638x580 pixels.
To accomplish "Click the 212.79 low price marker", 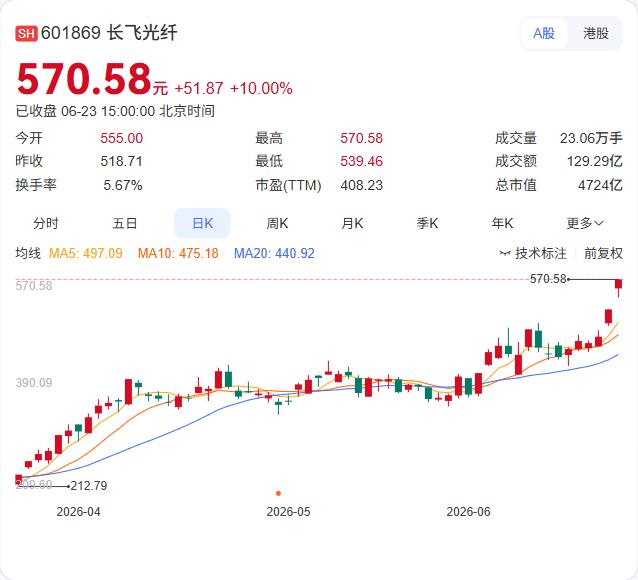I will click(89, 486).
